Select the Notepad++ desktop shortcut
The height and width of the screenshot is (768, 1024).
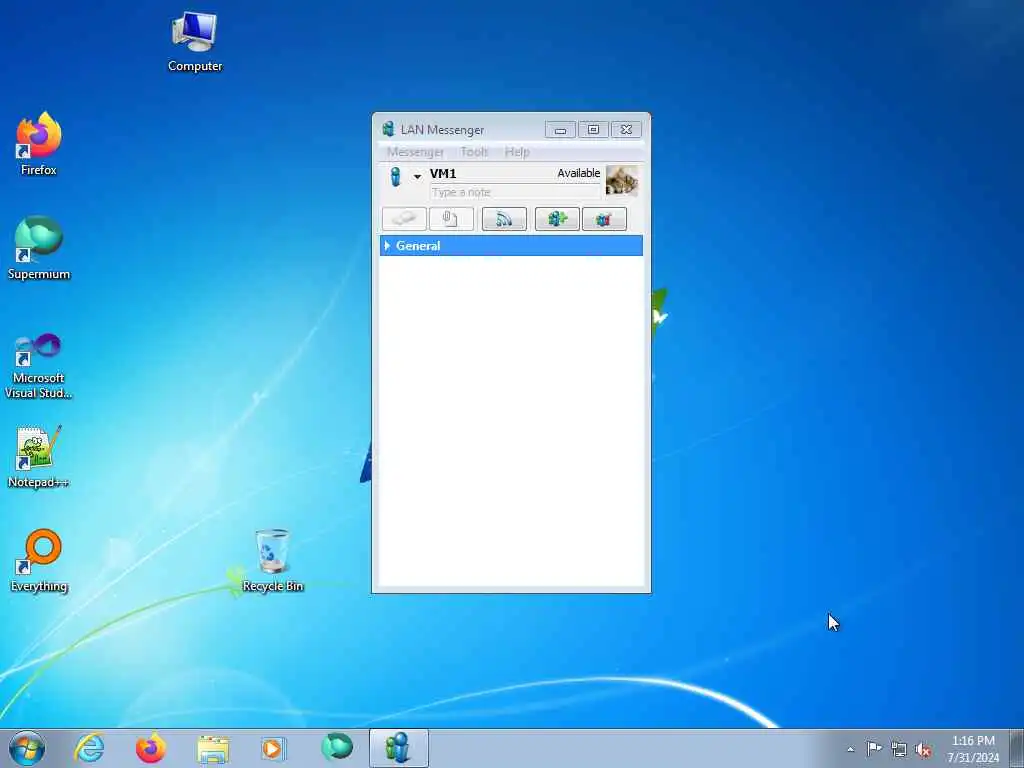click(x=39, y=456)
